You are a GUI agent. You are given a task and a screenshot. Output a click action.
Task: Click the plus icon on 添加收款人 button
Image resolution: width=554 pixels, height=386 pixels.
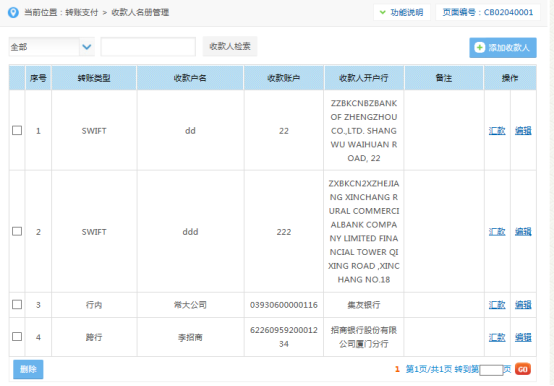point(479,47)
